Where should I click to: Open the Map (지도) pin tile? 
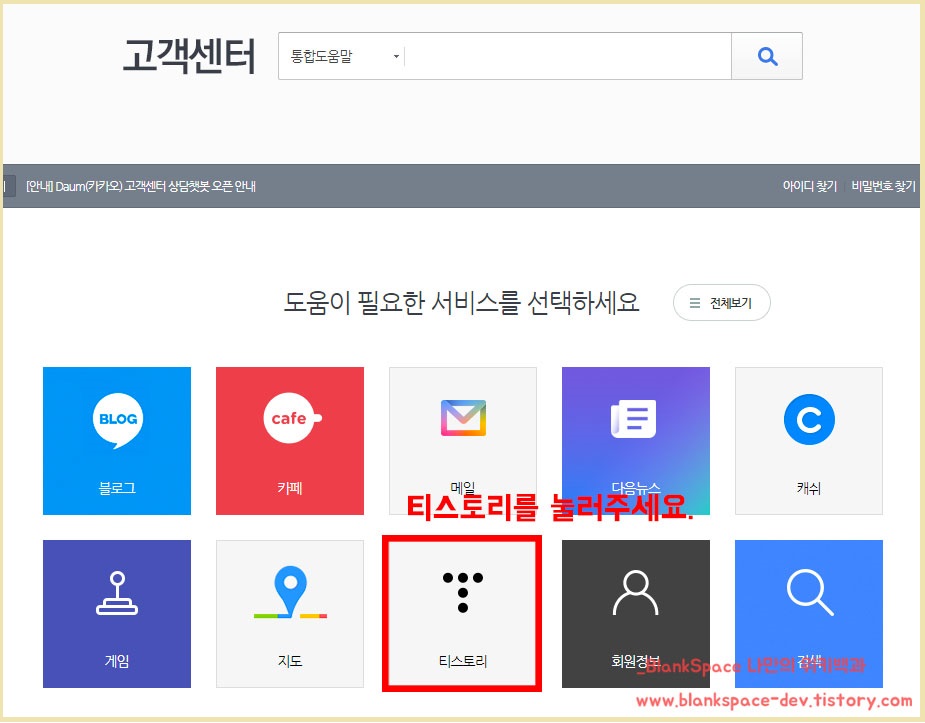(x=290, y=613)
